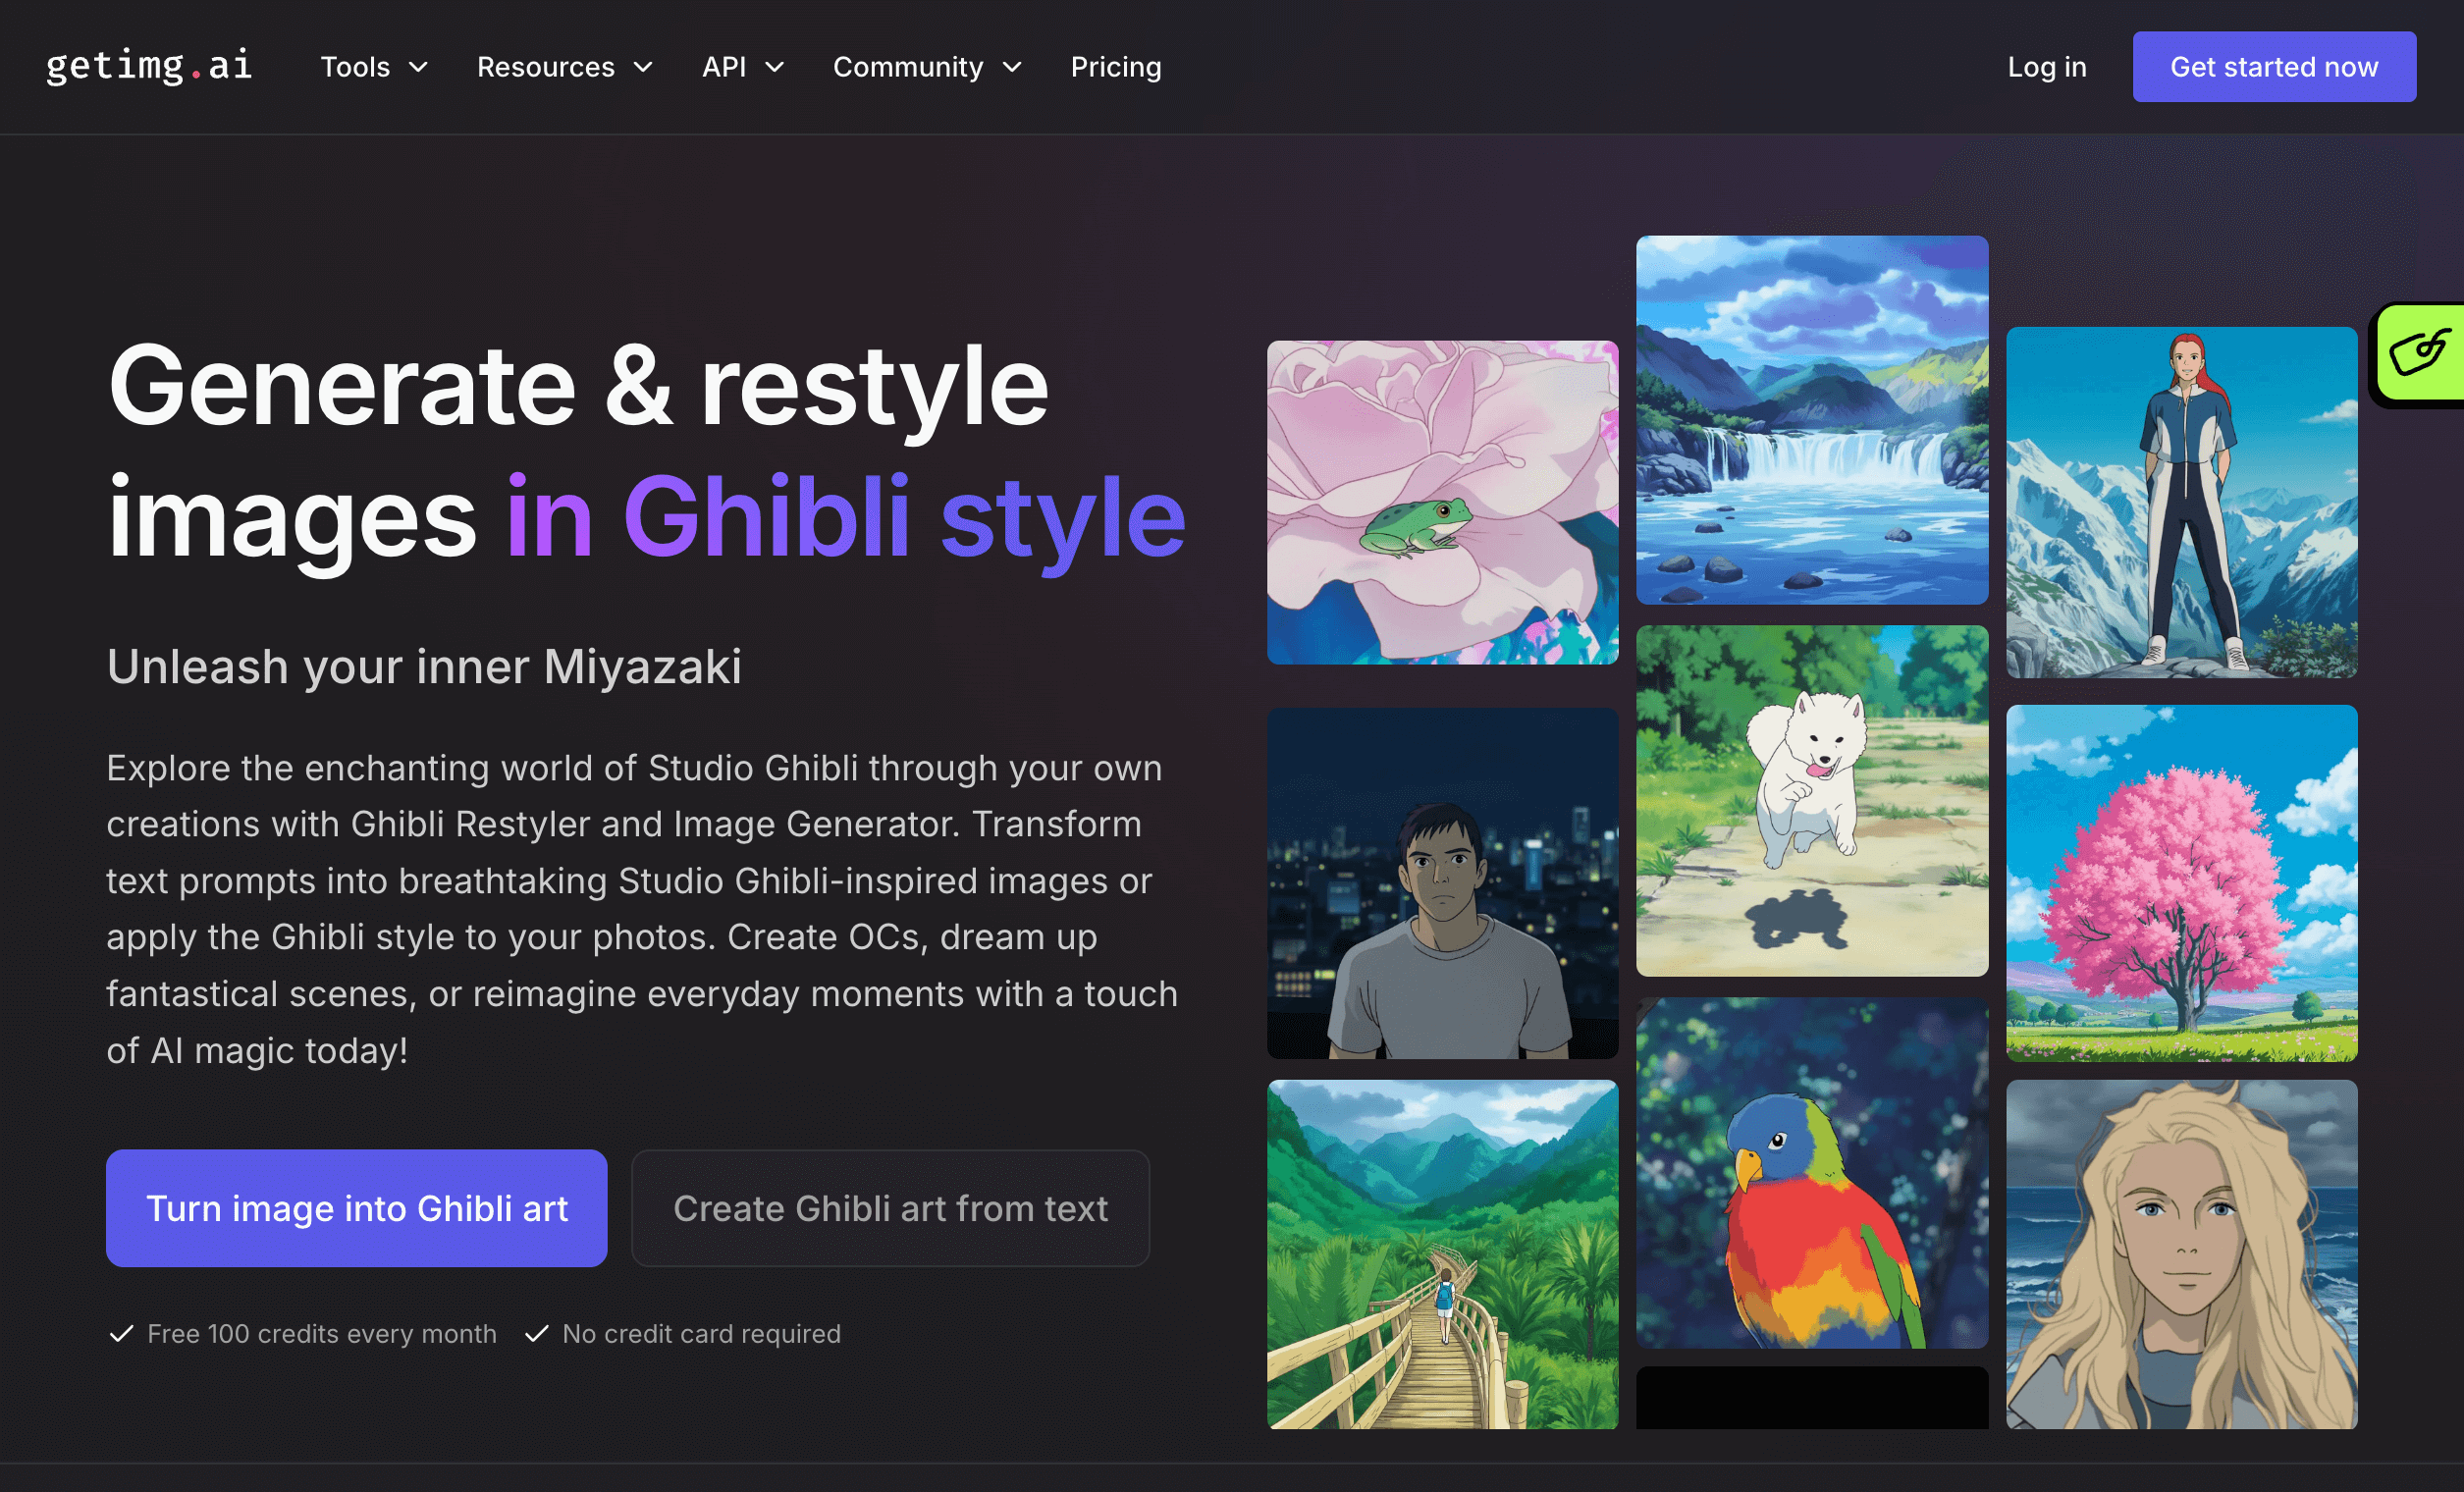
Task: Open the rainbow parrot thumbnail
Action: click(x=1812, y=1175)
